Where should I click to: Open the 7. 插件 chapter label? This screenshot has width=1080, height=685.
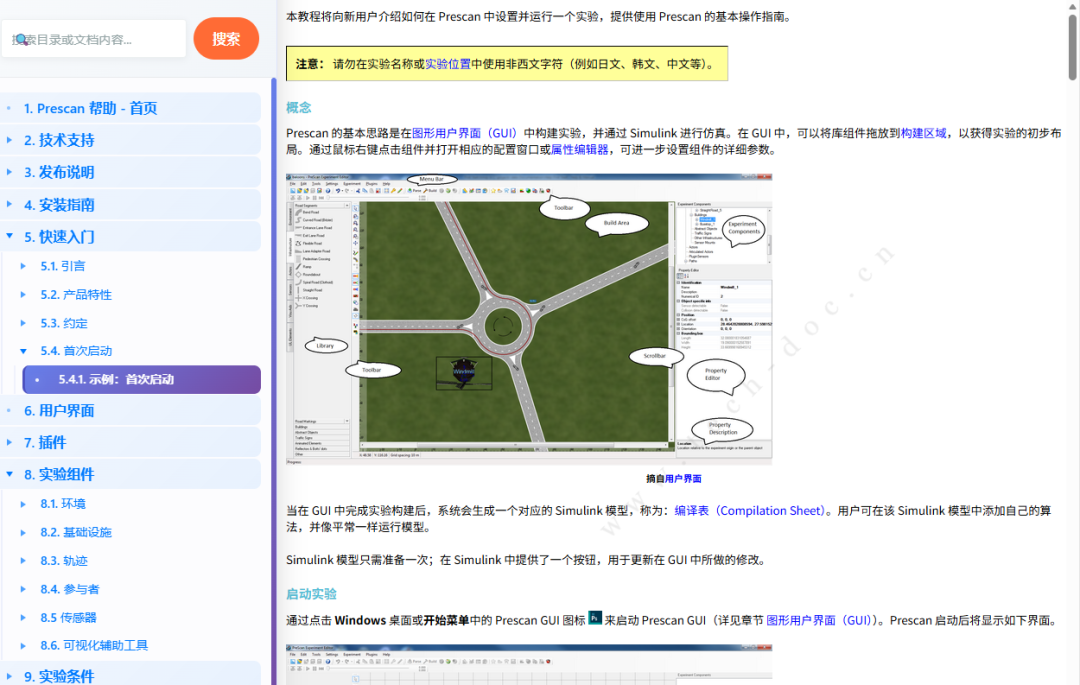45,443
